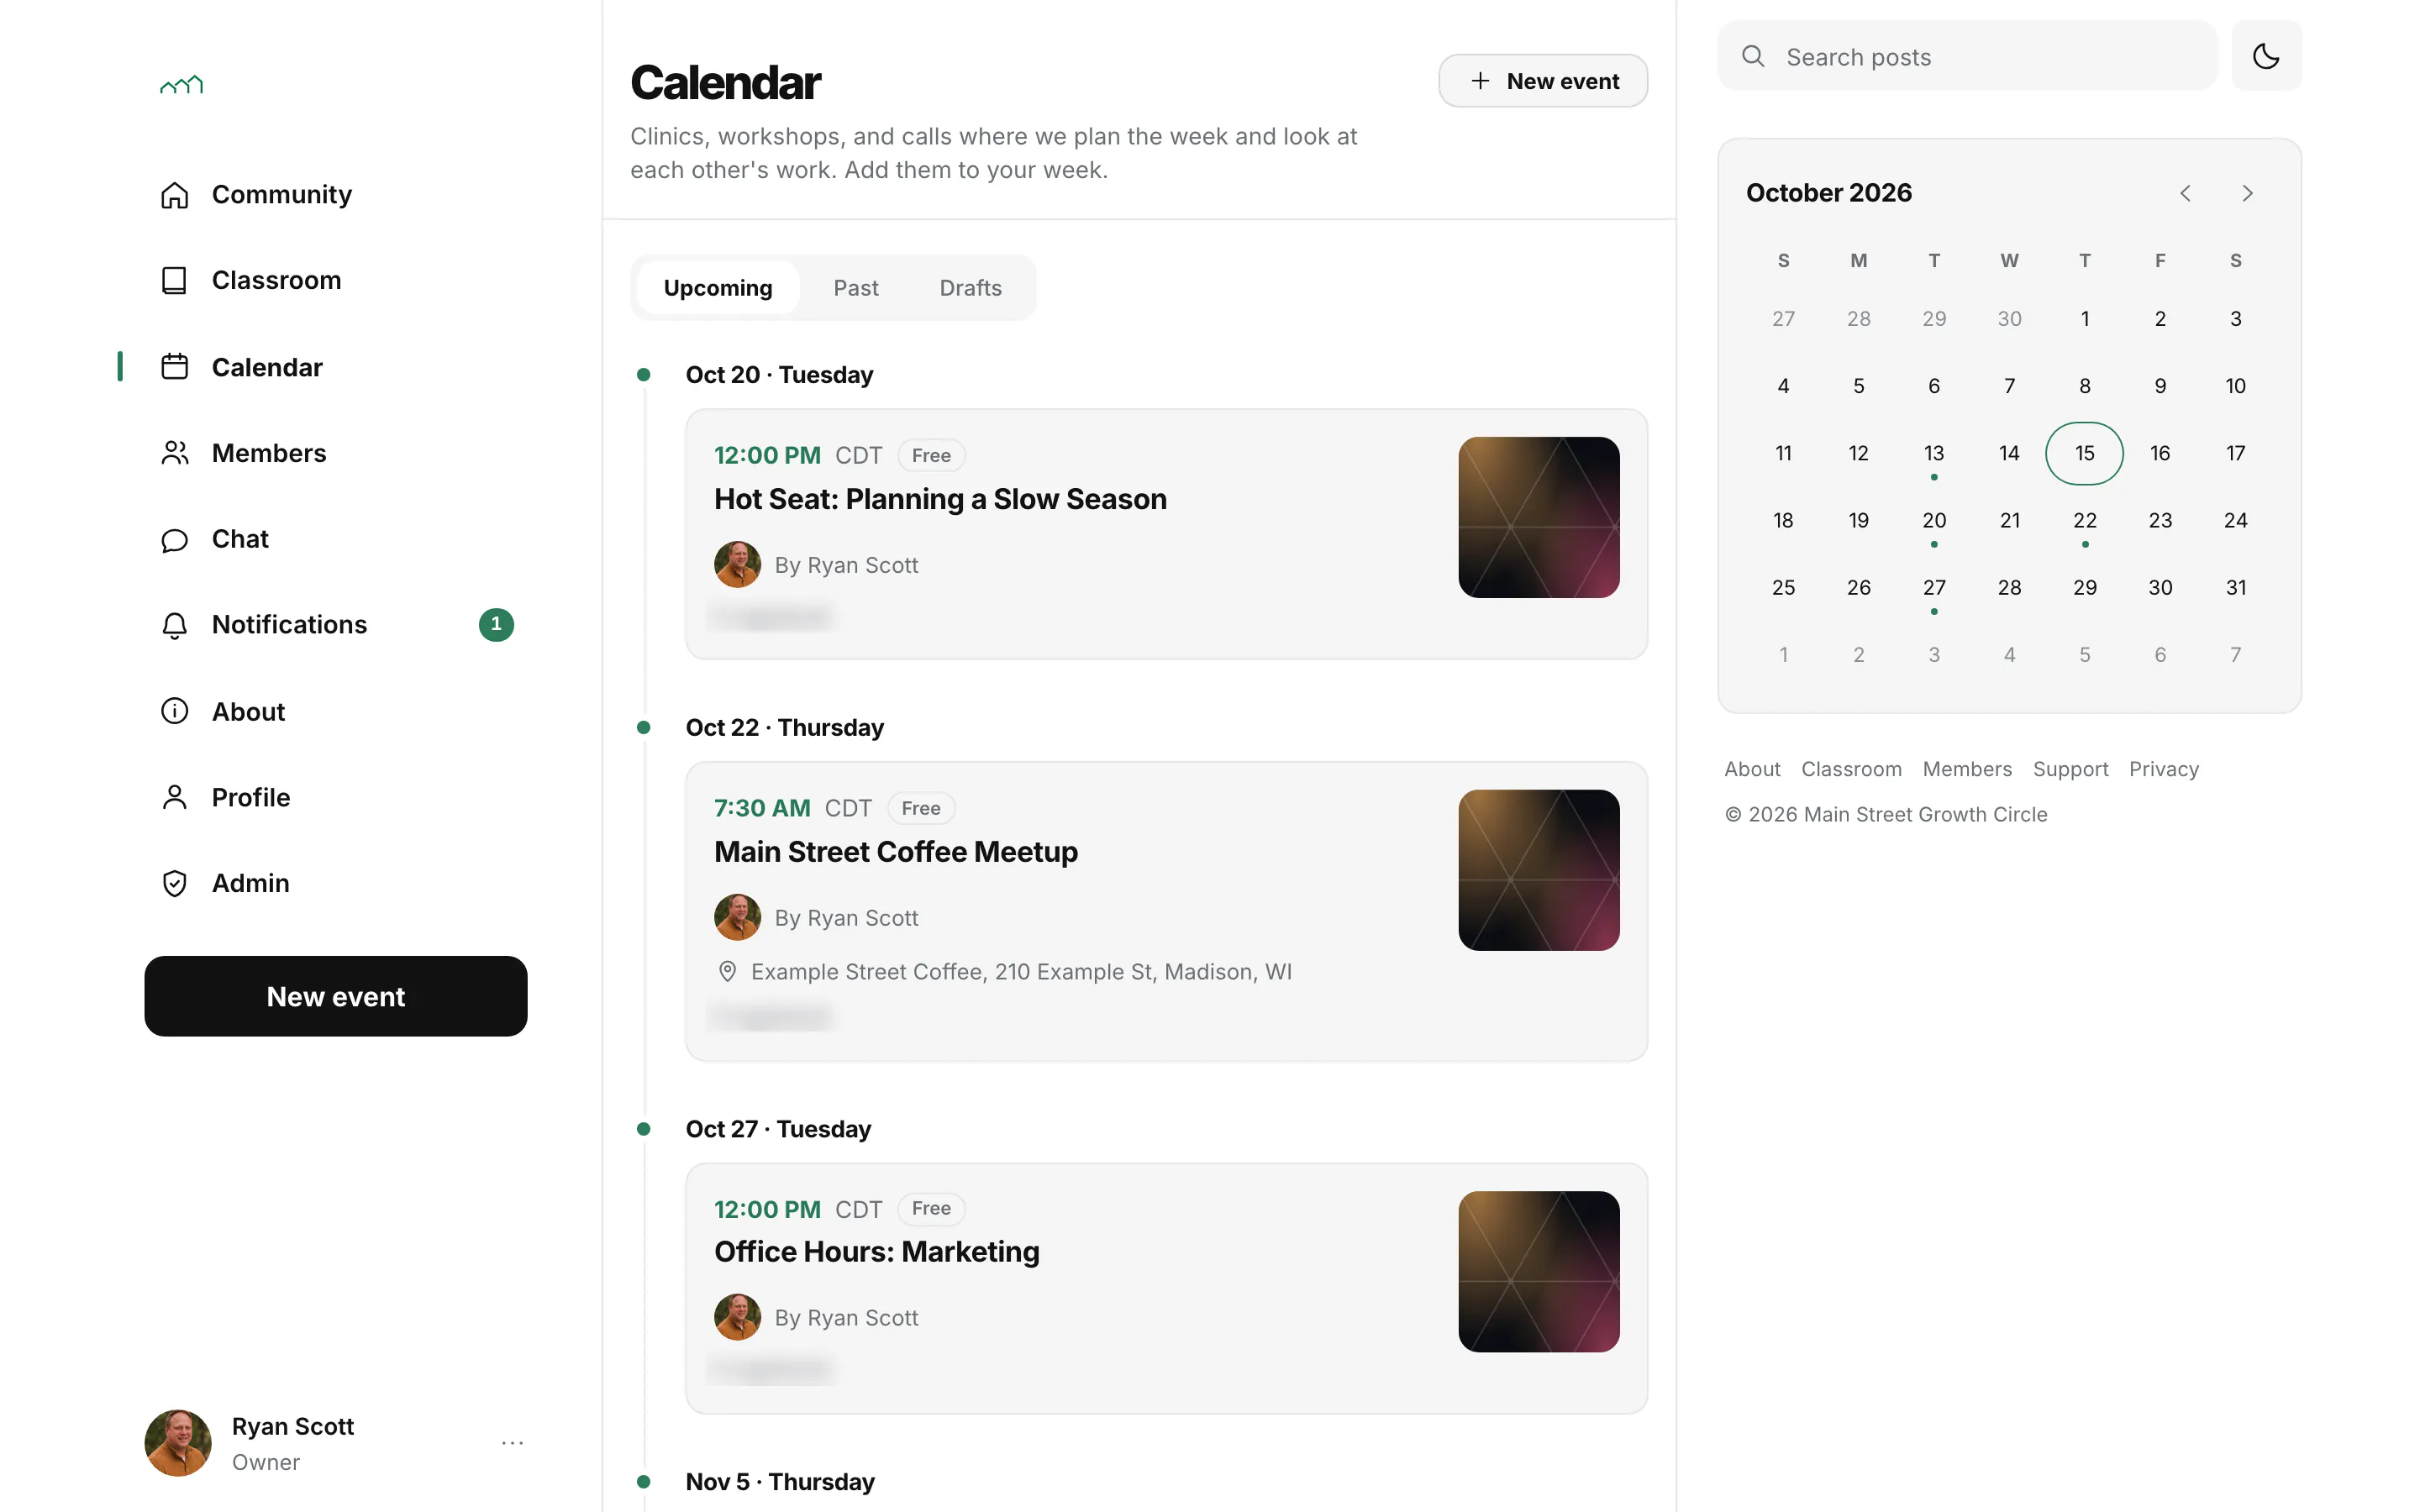2420x1512 pixels.
Task: Open Members via the people icon
Action: point(174,453)
